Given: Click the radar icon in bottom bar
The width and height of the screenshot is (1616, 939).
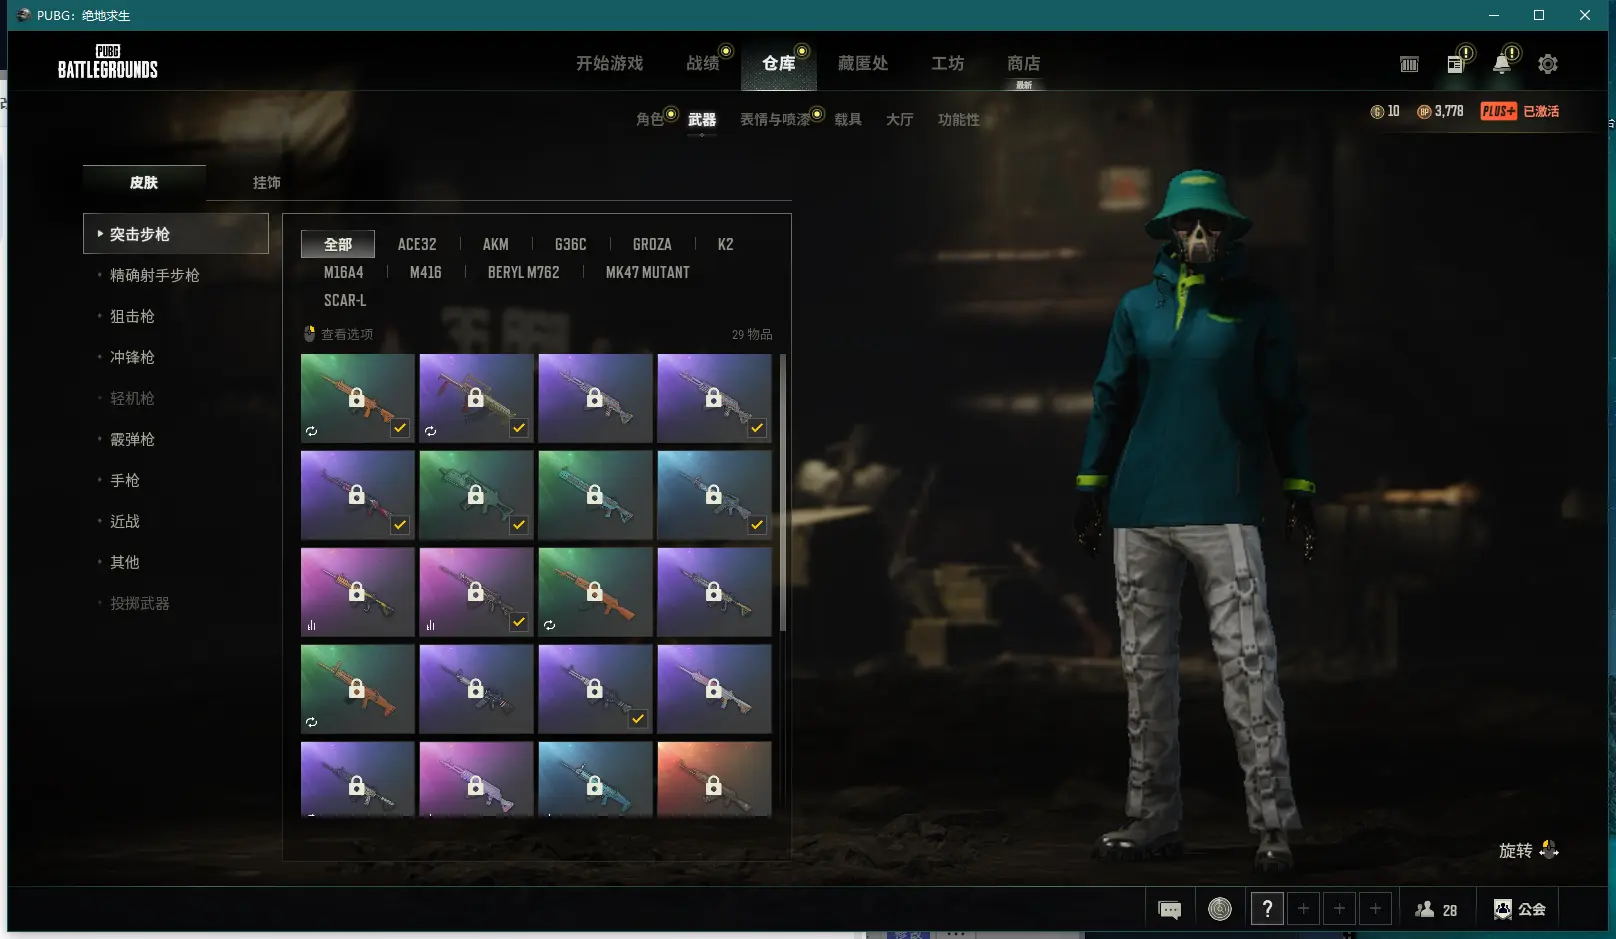Looking at the screenshot, I should pyautogui.click(x=1219, y=909).
